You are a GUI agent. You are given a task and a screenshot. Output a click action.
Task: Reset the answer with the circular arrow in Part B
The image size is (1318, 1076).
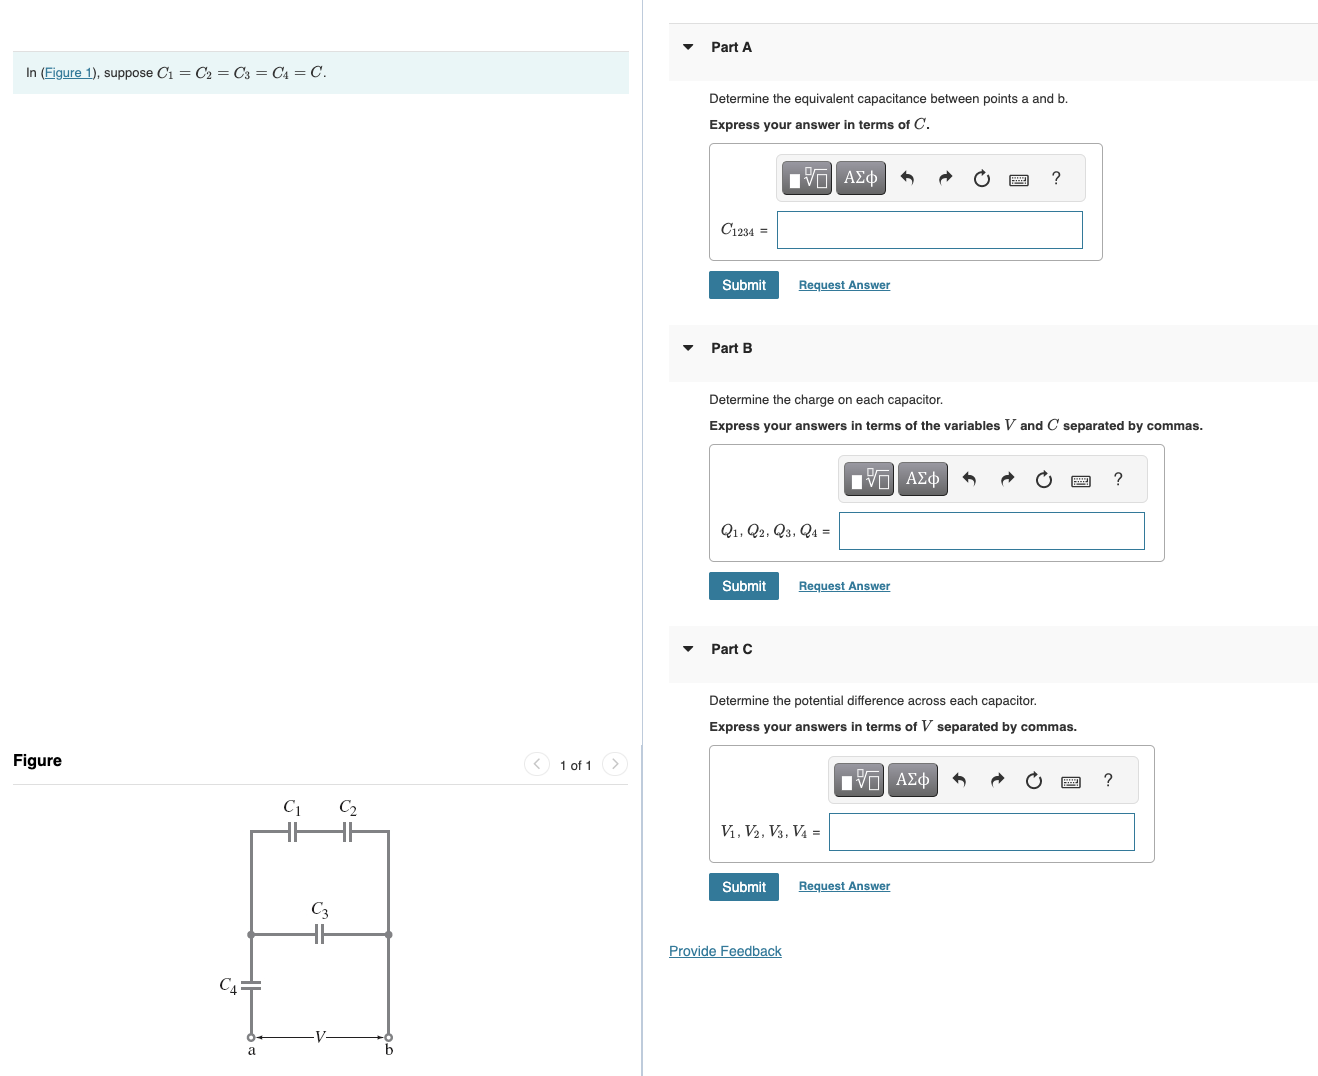1043,479
